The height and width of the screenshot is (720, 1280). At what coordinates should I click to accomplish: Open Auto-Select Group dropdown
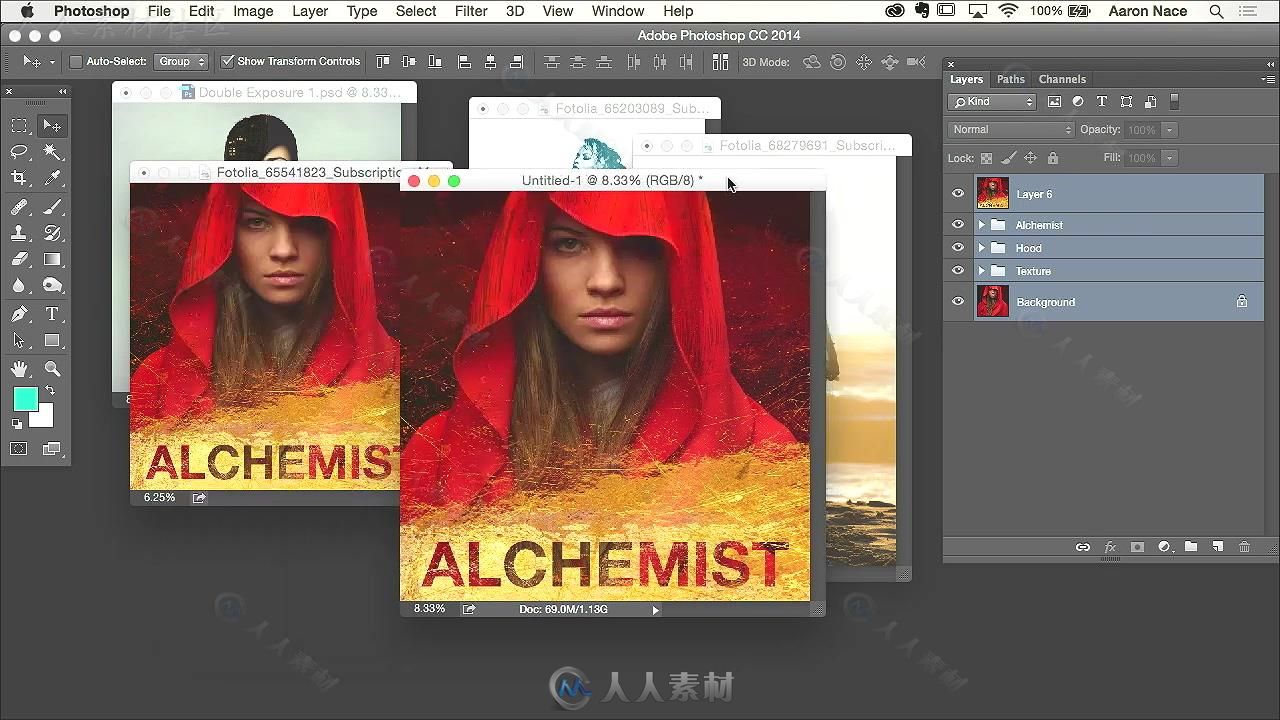pos(181,62)
